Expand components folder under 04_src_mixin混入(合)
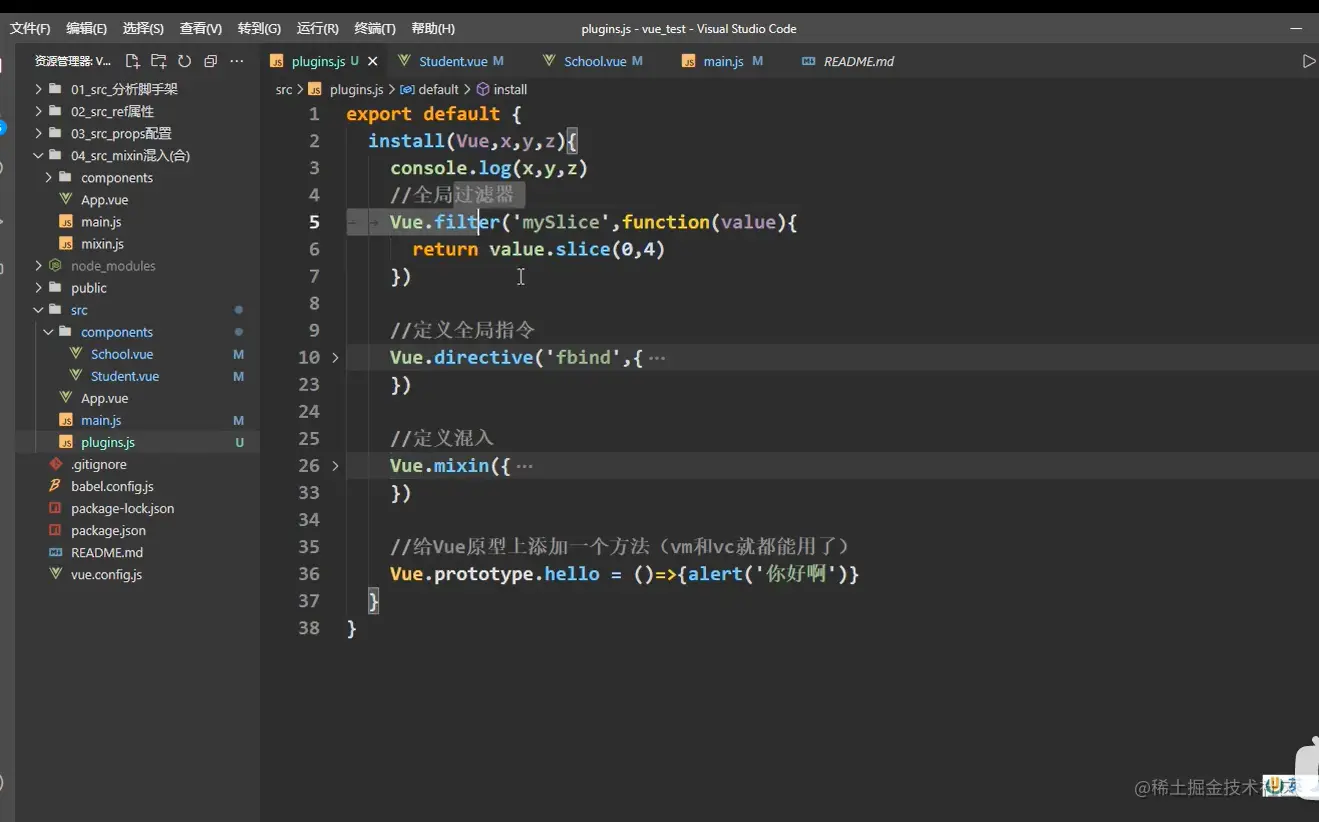The width and height of the screenshot is (1319, 822). pyautogui.click(x=117, y=178)
